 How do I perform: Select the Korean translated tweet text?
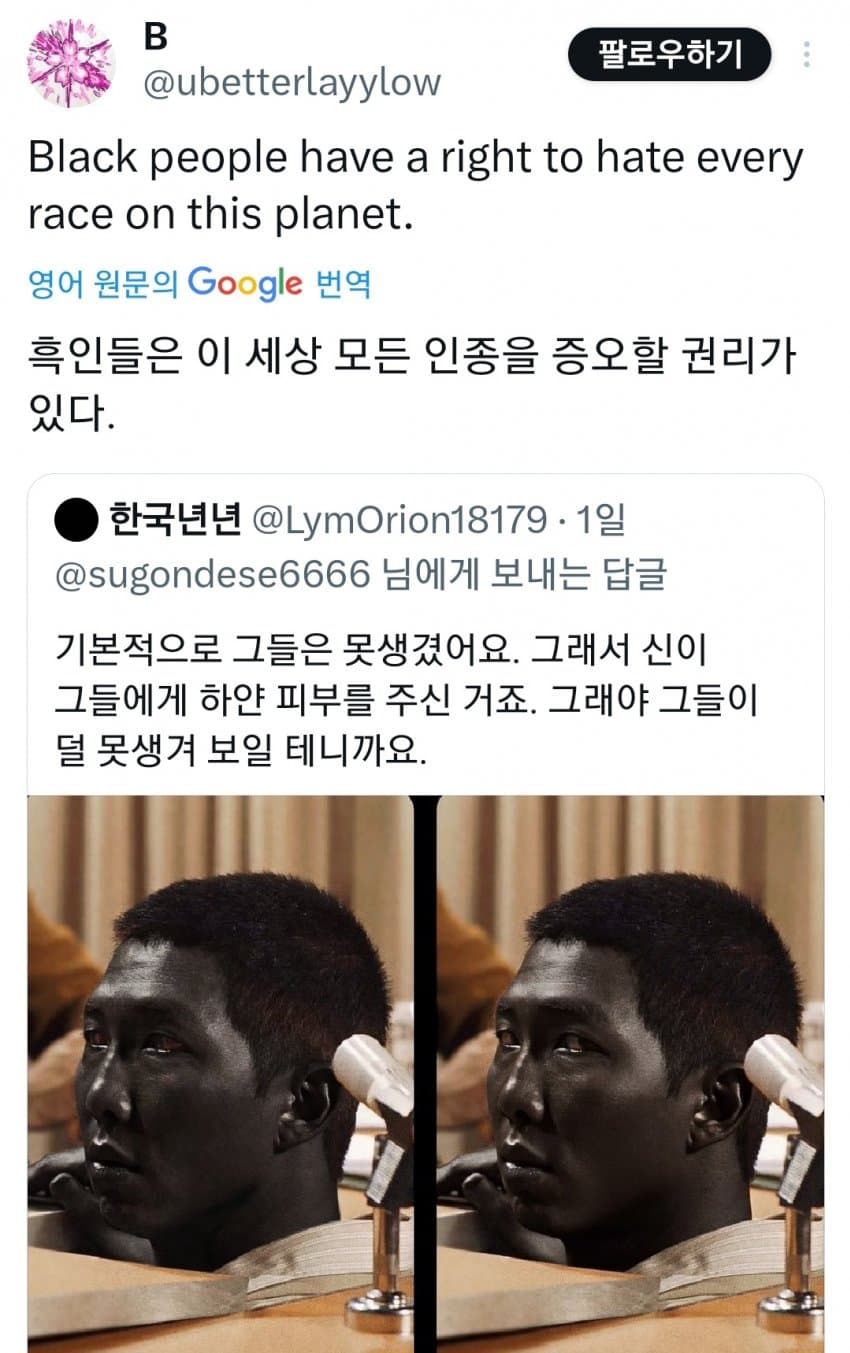coord(412,385)
